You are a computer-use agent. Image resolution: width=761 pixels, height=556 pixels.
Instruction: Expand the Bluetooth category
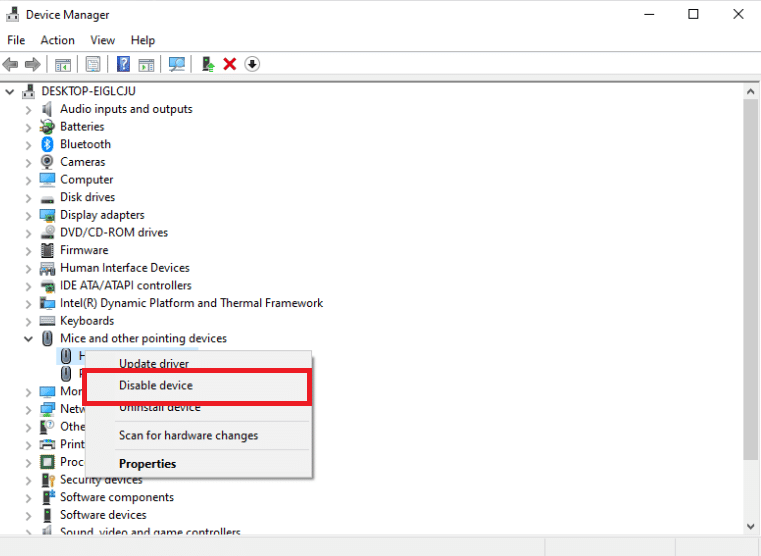click(28, 145)
